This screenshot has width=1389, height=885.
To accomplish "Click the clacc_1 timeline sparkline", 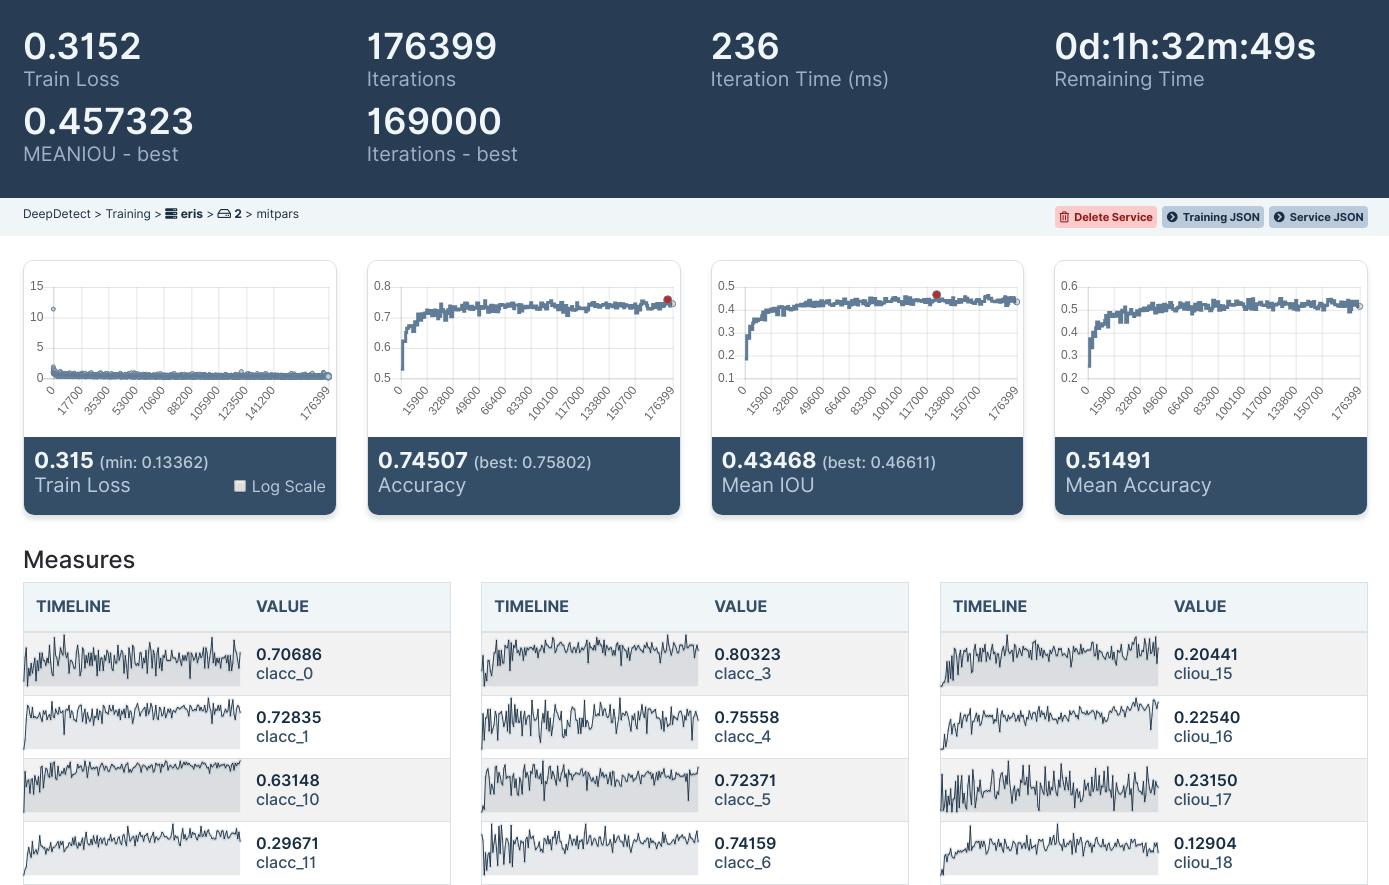I will coord(132,723).
